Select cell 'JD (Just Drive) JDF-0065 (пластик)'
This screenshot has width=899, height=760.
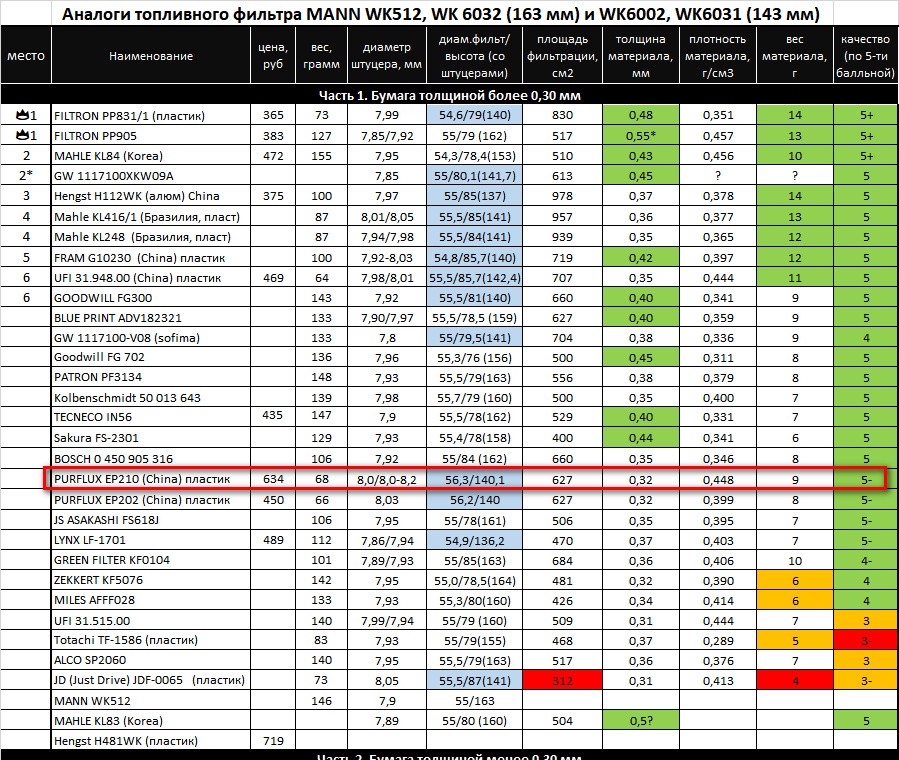click(x=151, y=680)
